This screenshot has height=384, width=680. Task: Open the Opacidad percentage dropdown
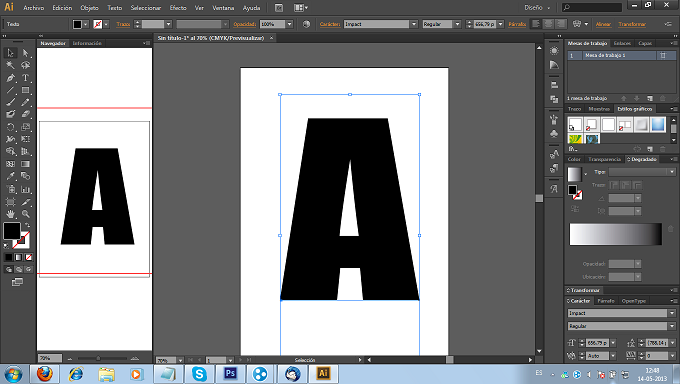point(289,24)
